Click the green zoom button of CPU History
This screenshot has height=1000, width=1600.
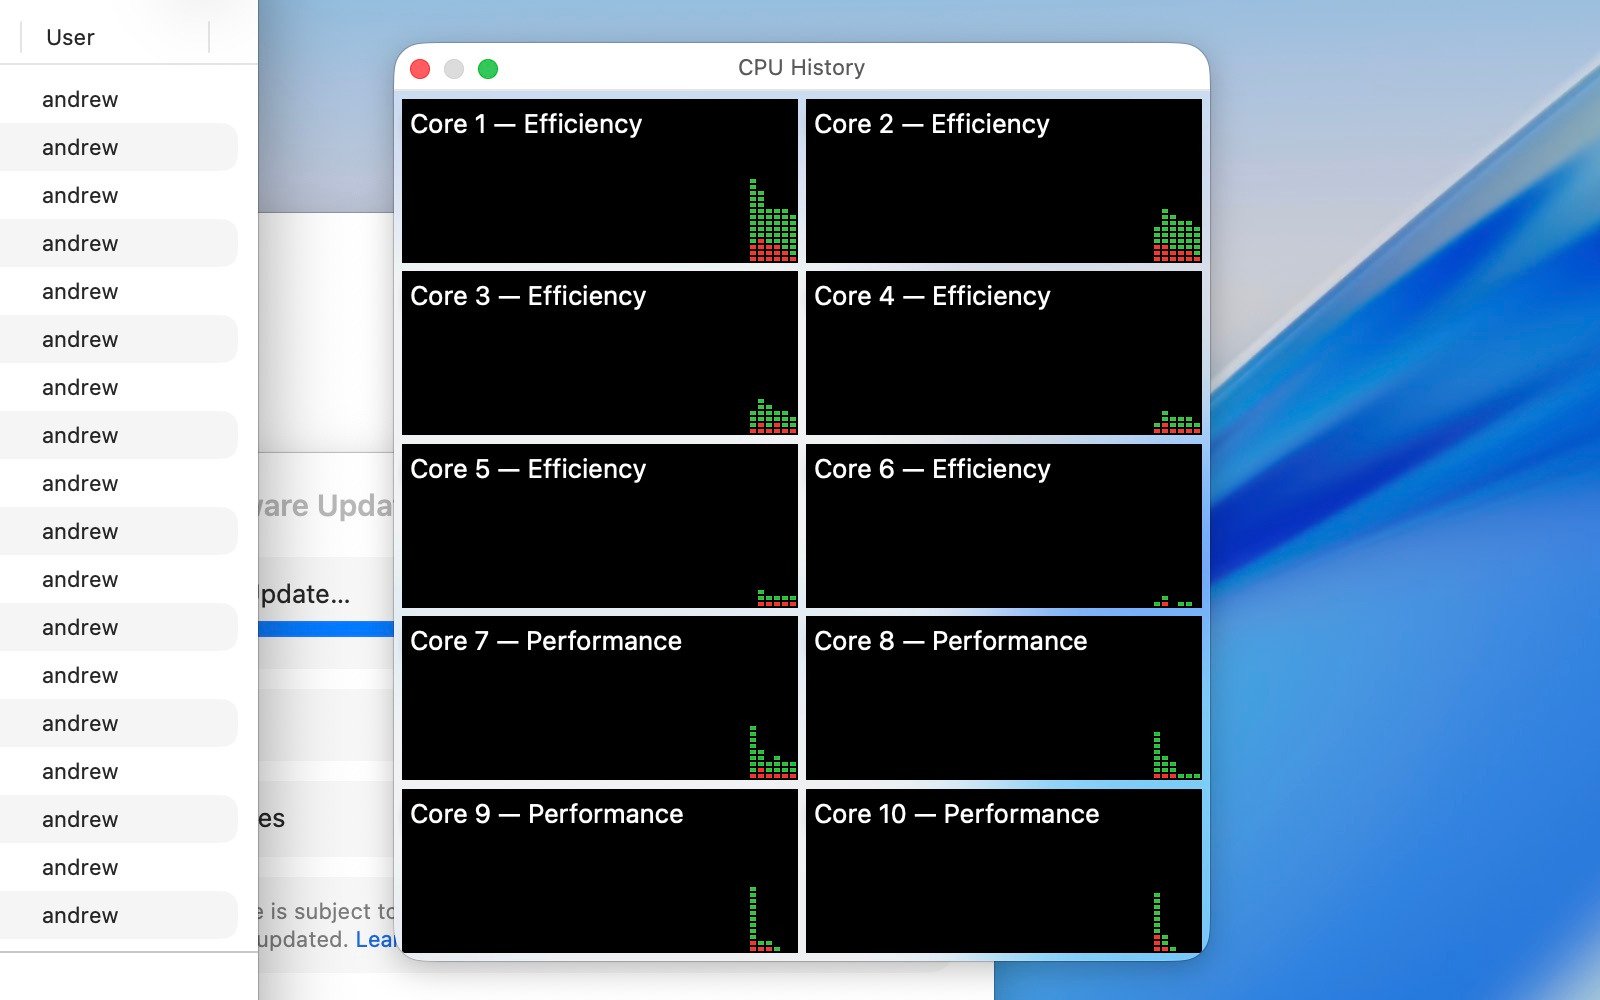(x=488, y=69)
